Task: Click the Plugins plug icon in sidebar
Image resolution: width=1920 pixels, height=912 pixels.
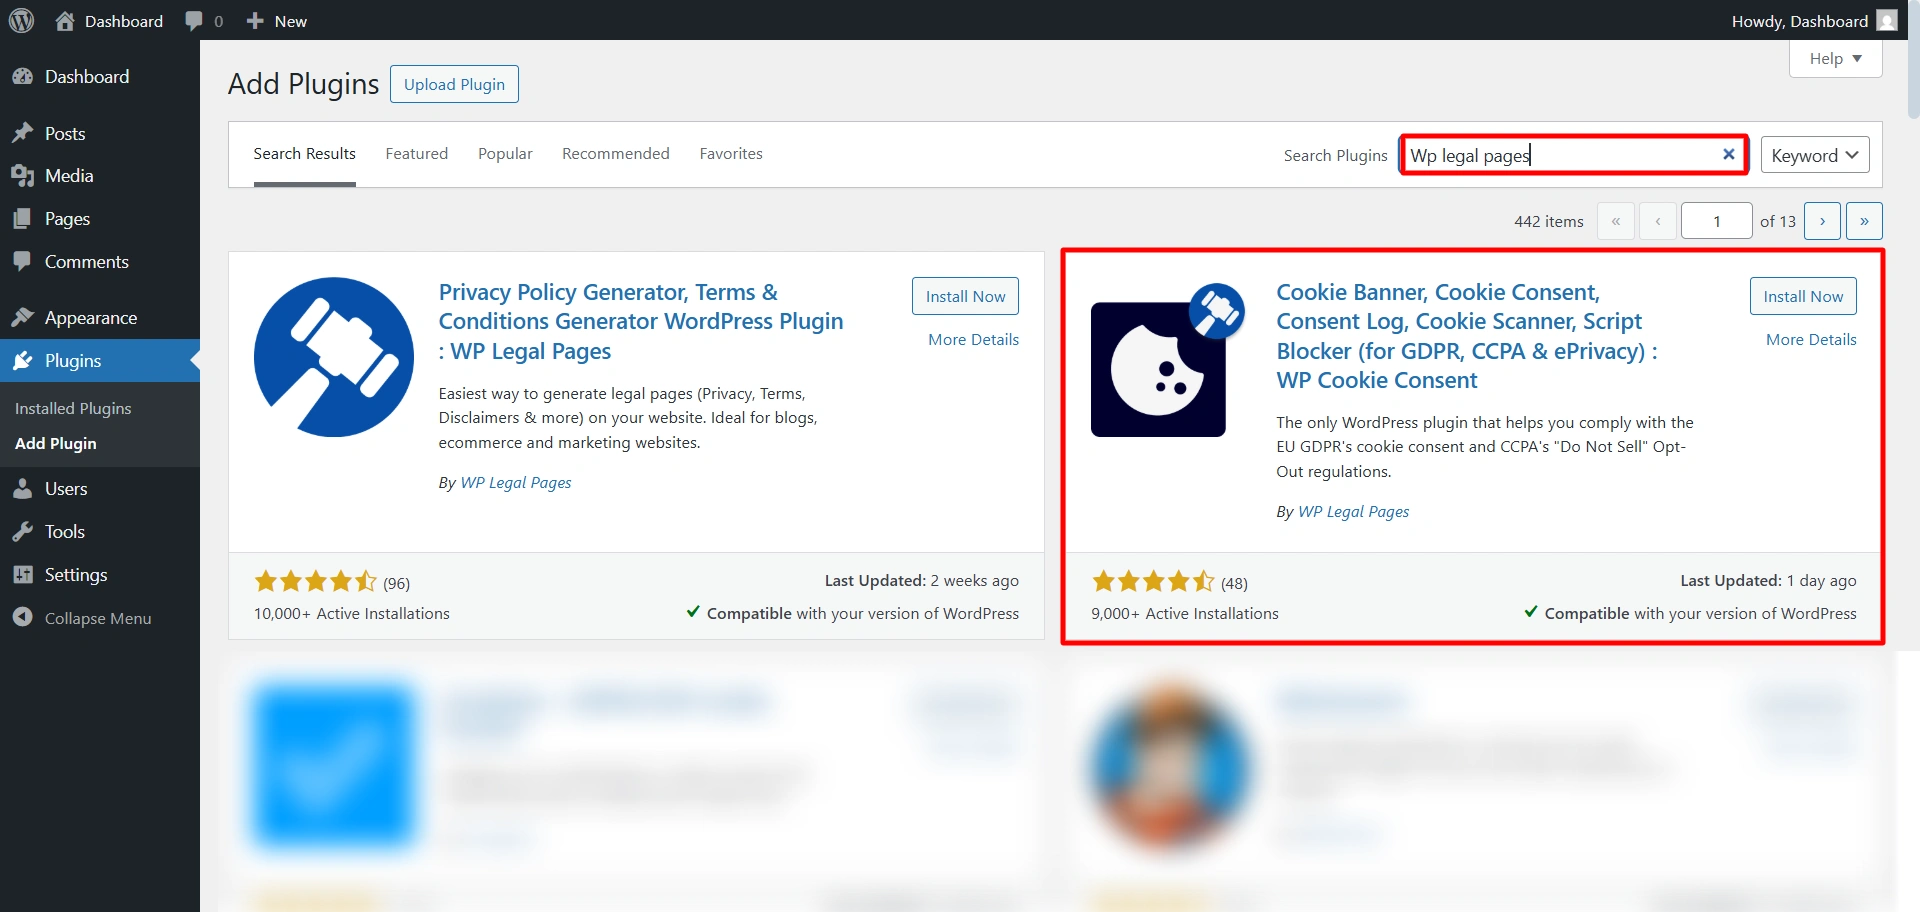Action: (23, 360)
